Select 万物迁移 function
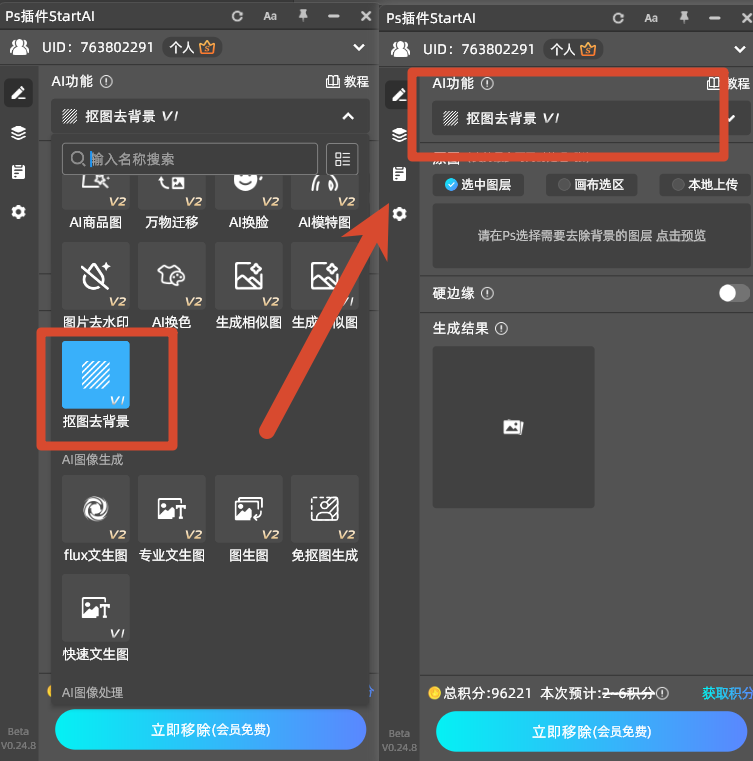This screenshot has height=761, width=753. coord(172,203)
